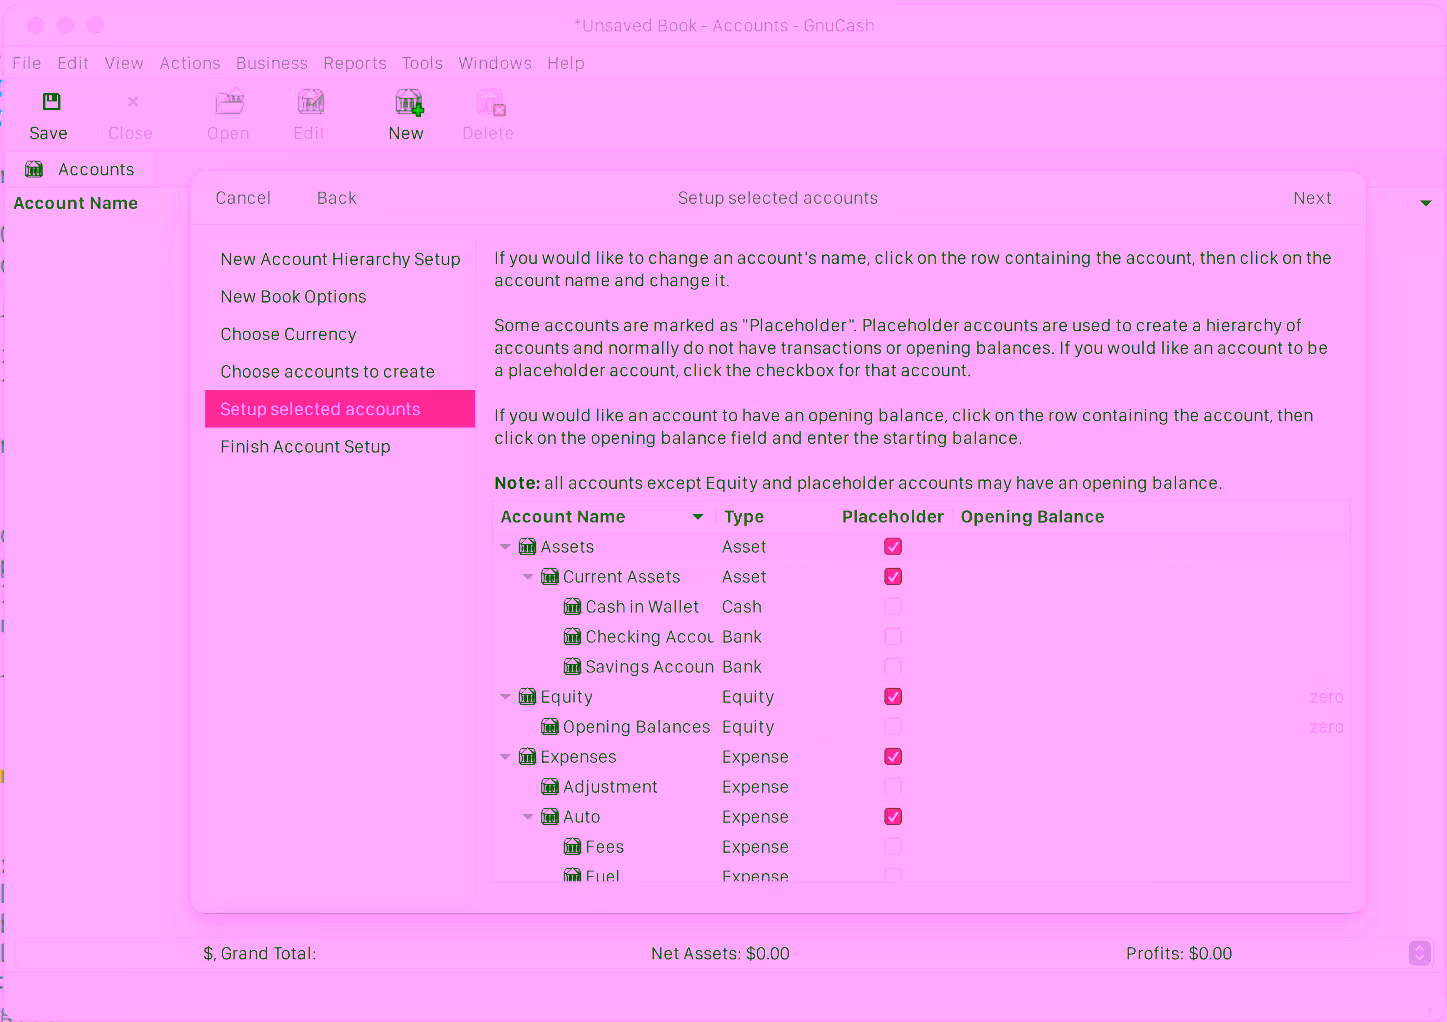The height and width of the screenshot is (1022, 1447).
Task: Click the New account toolbar icon
Action: pyautogui.click(x=408, y=102)
